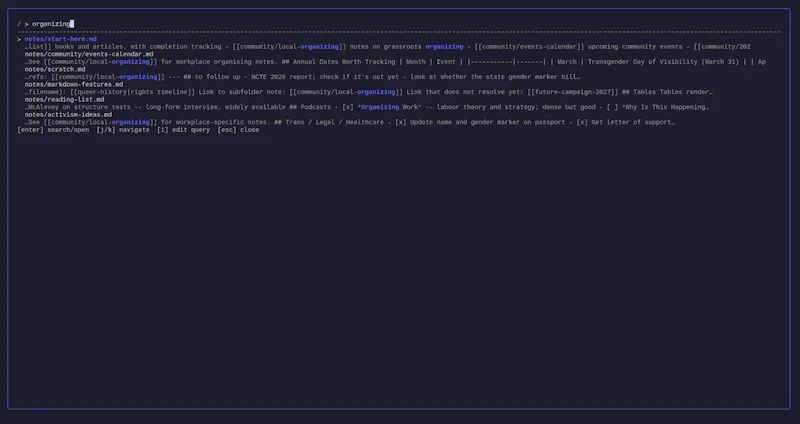Screen dimensions: 800x424
Task: Click the snippet mentioning McAlevey and Podcasts
Action: coord(366,107)
